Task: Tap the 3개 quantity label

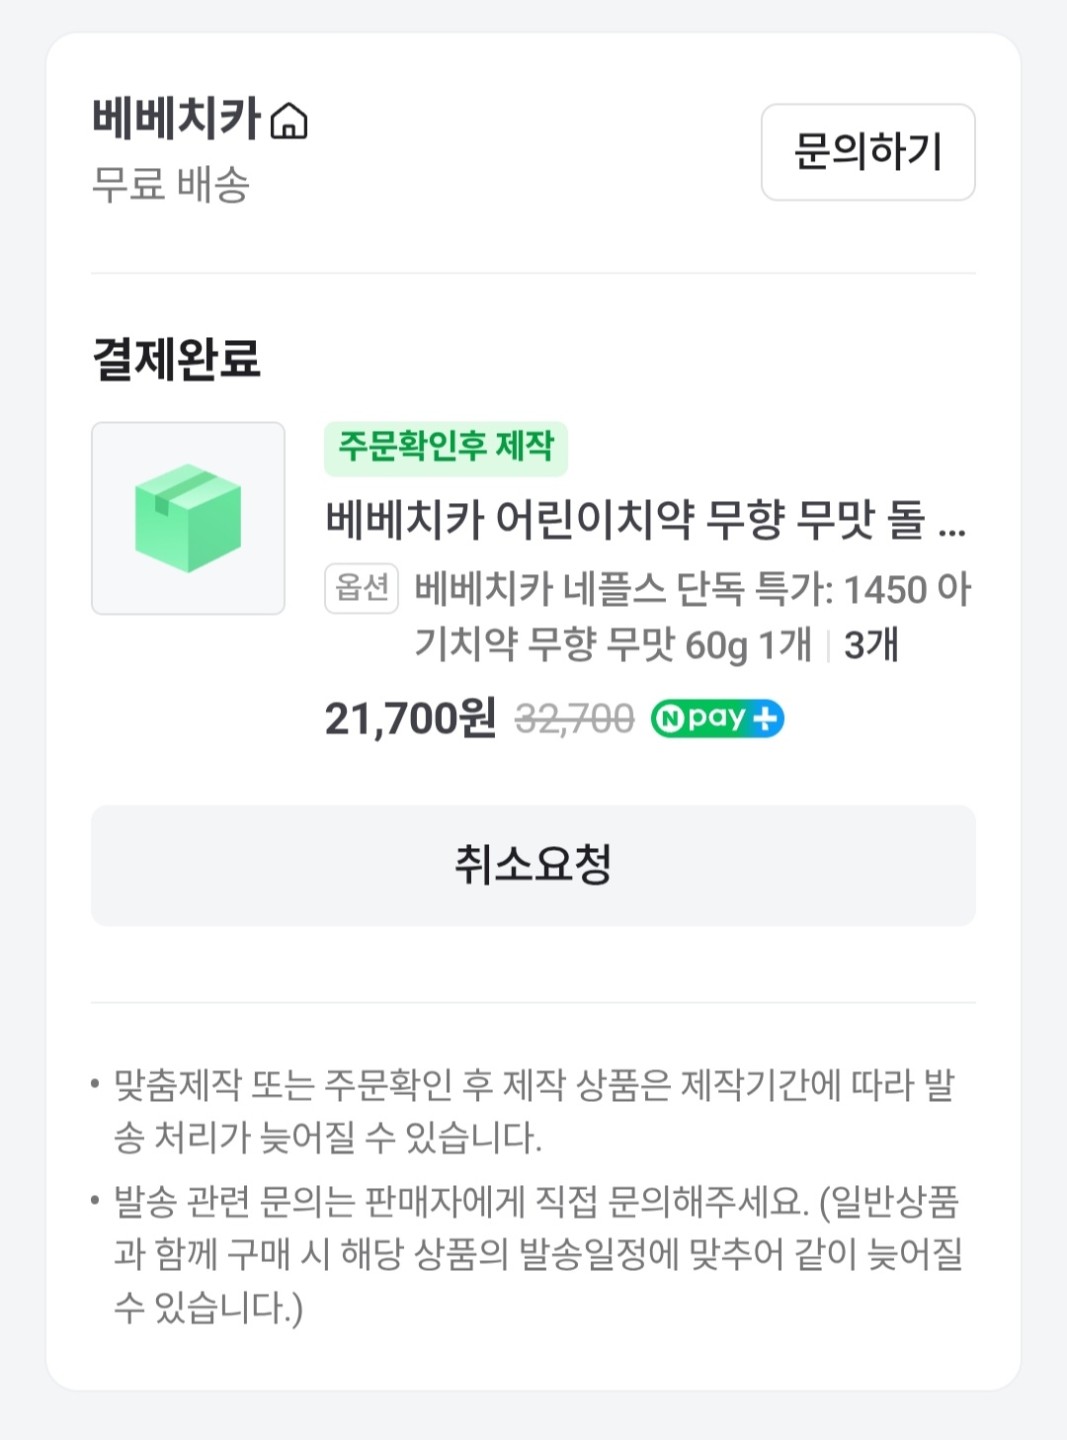Action: click(871, 645)
